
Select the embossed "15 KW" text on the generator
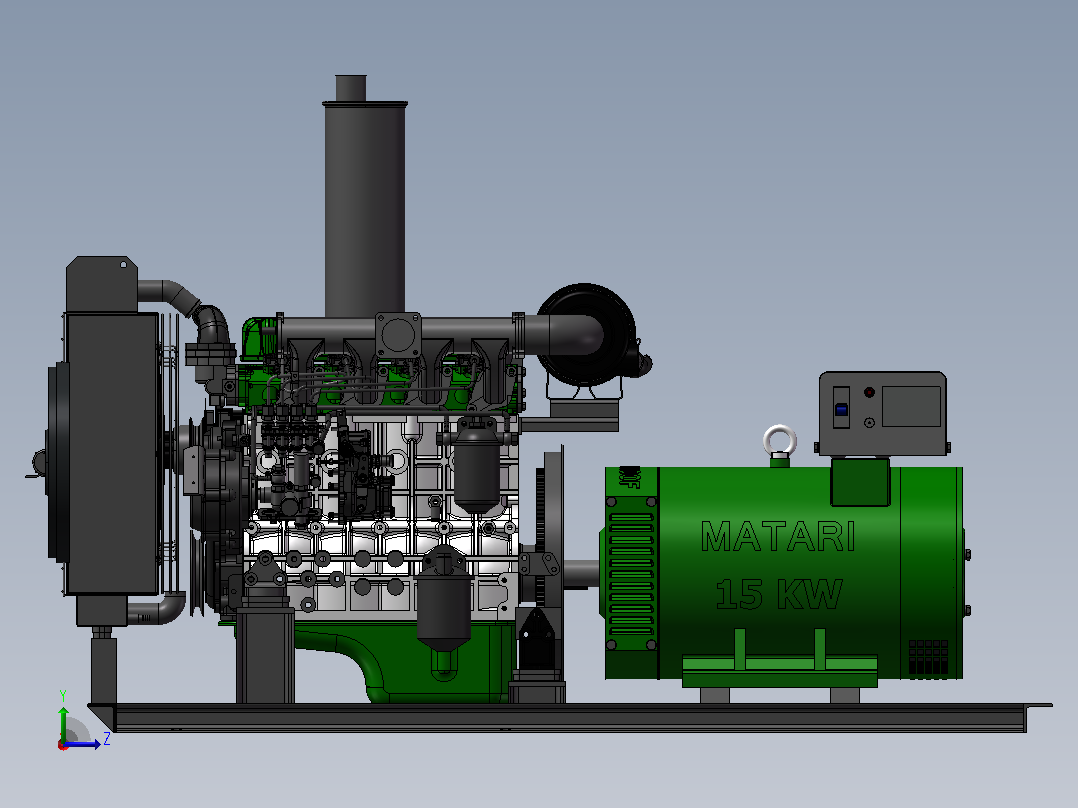[x=779, y=594]
